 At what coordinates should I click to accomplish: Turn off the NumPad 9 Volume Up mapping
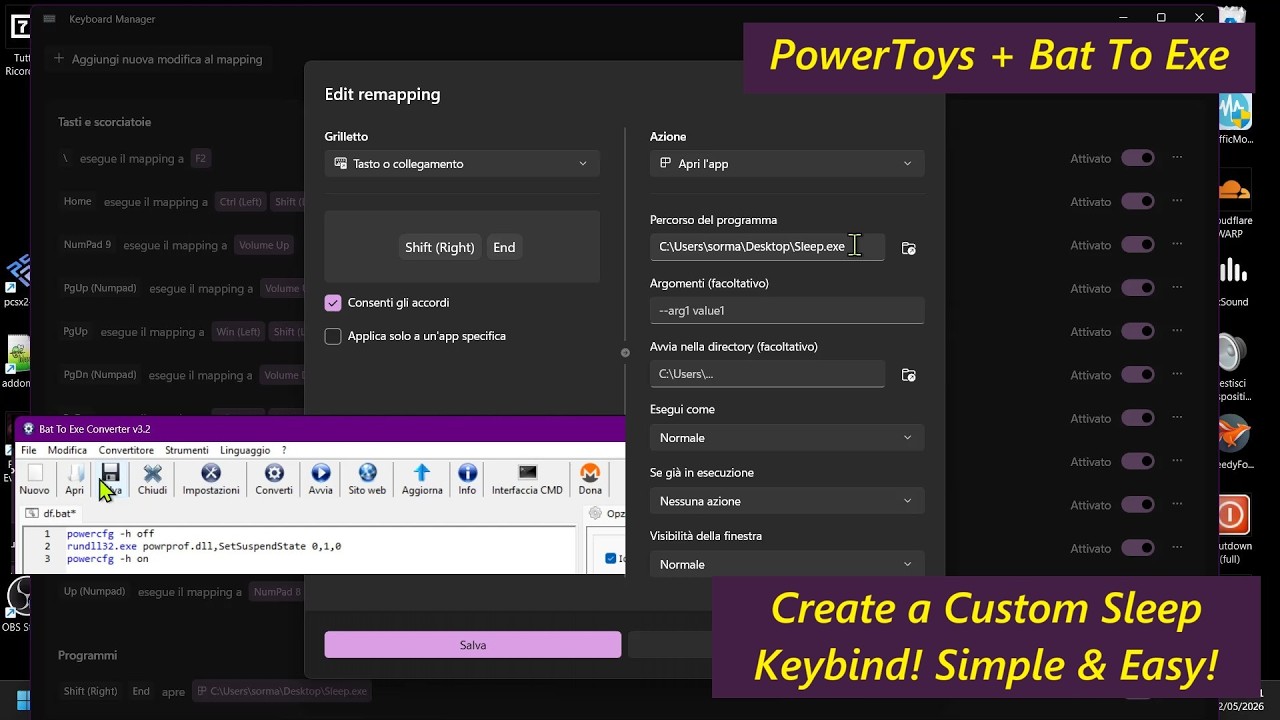click(1138, 245)
